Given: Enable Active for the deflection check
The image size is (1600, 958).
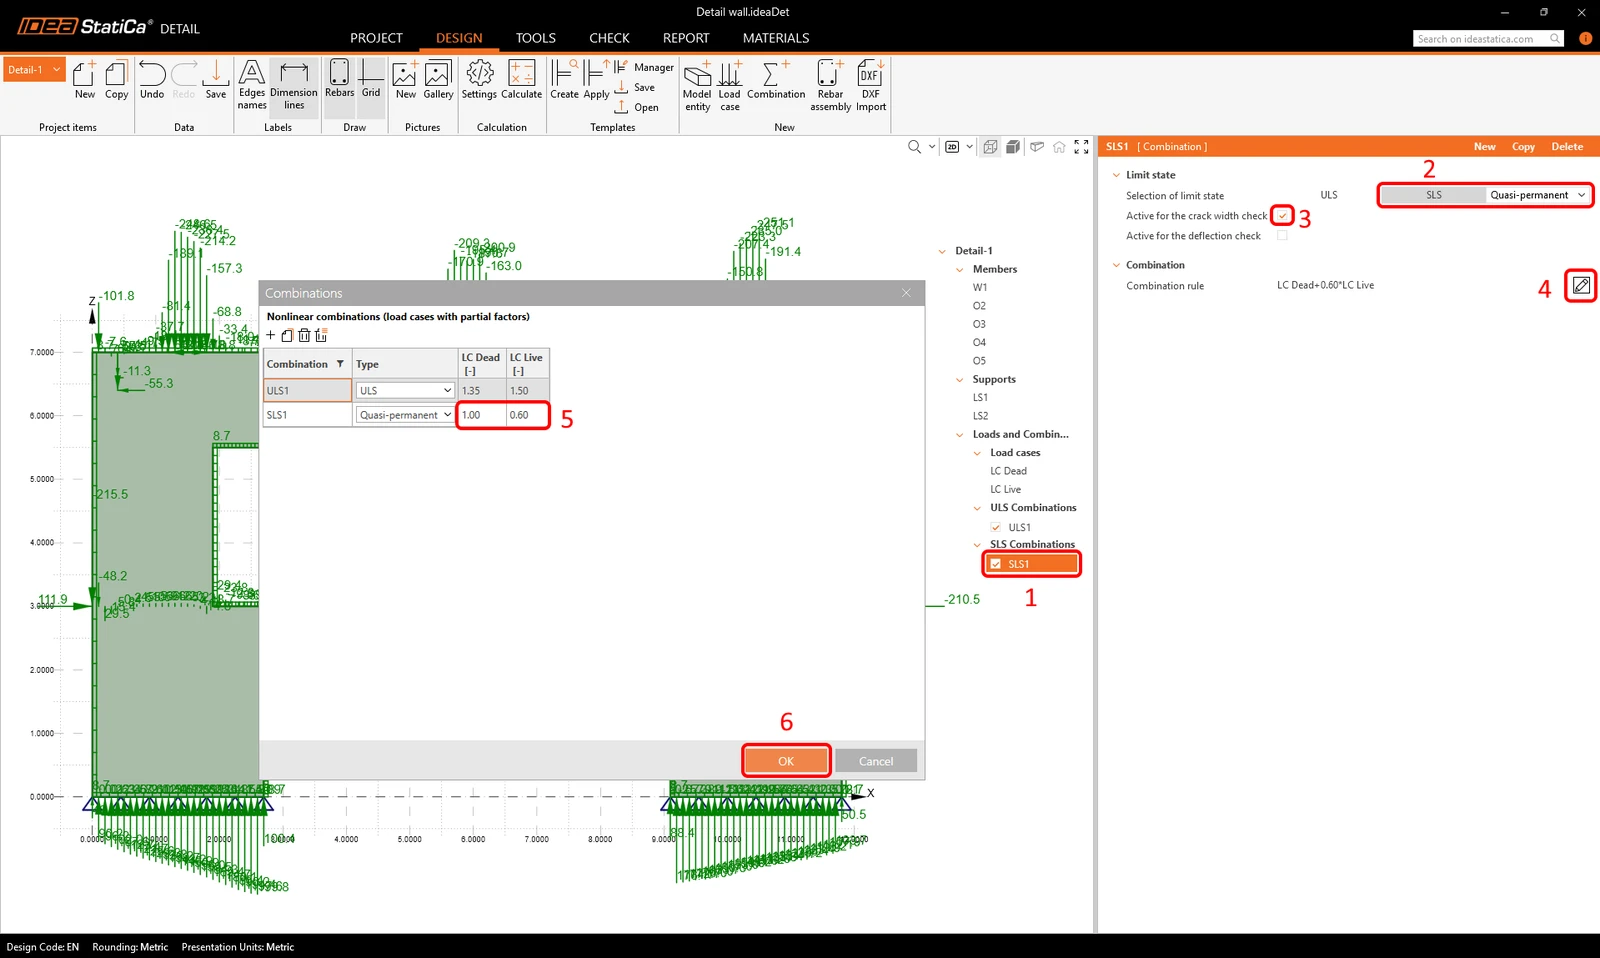Looking at the screenshot, I should tap(1282, 236).
